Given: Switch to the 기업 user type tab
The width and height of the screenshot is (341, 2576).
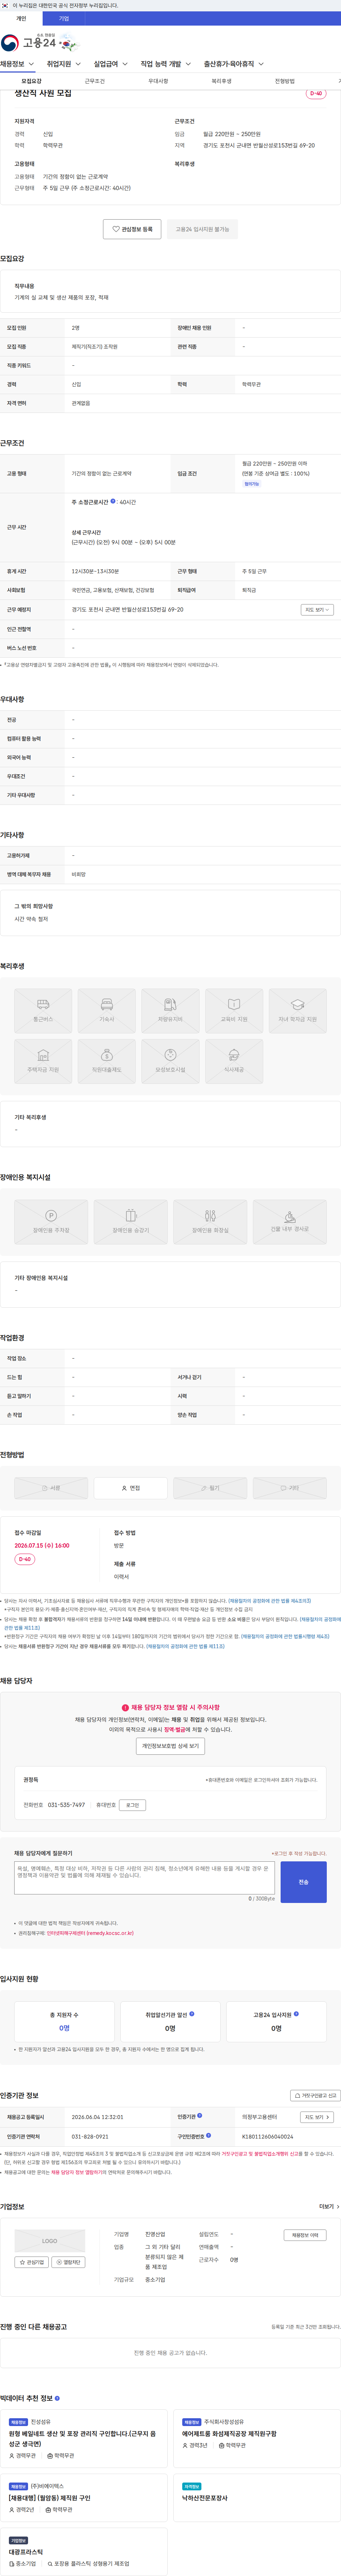Looking at the screenshot, I should tap(64, 18).
